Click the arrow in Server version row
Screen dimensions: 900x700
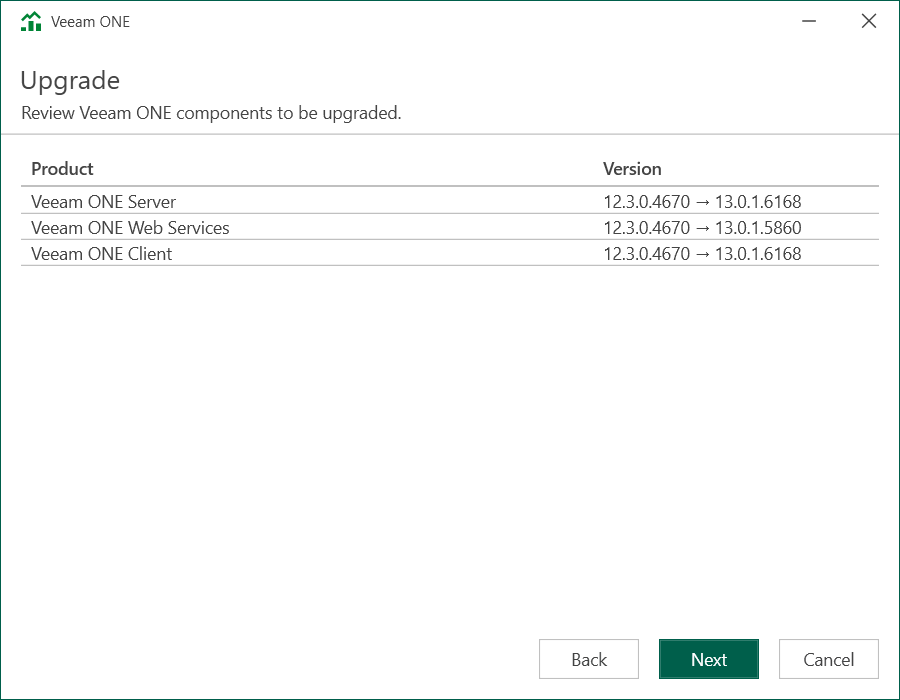pos(702,202)
